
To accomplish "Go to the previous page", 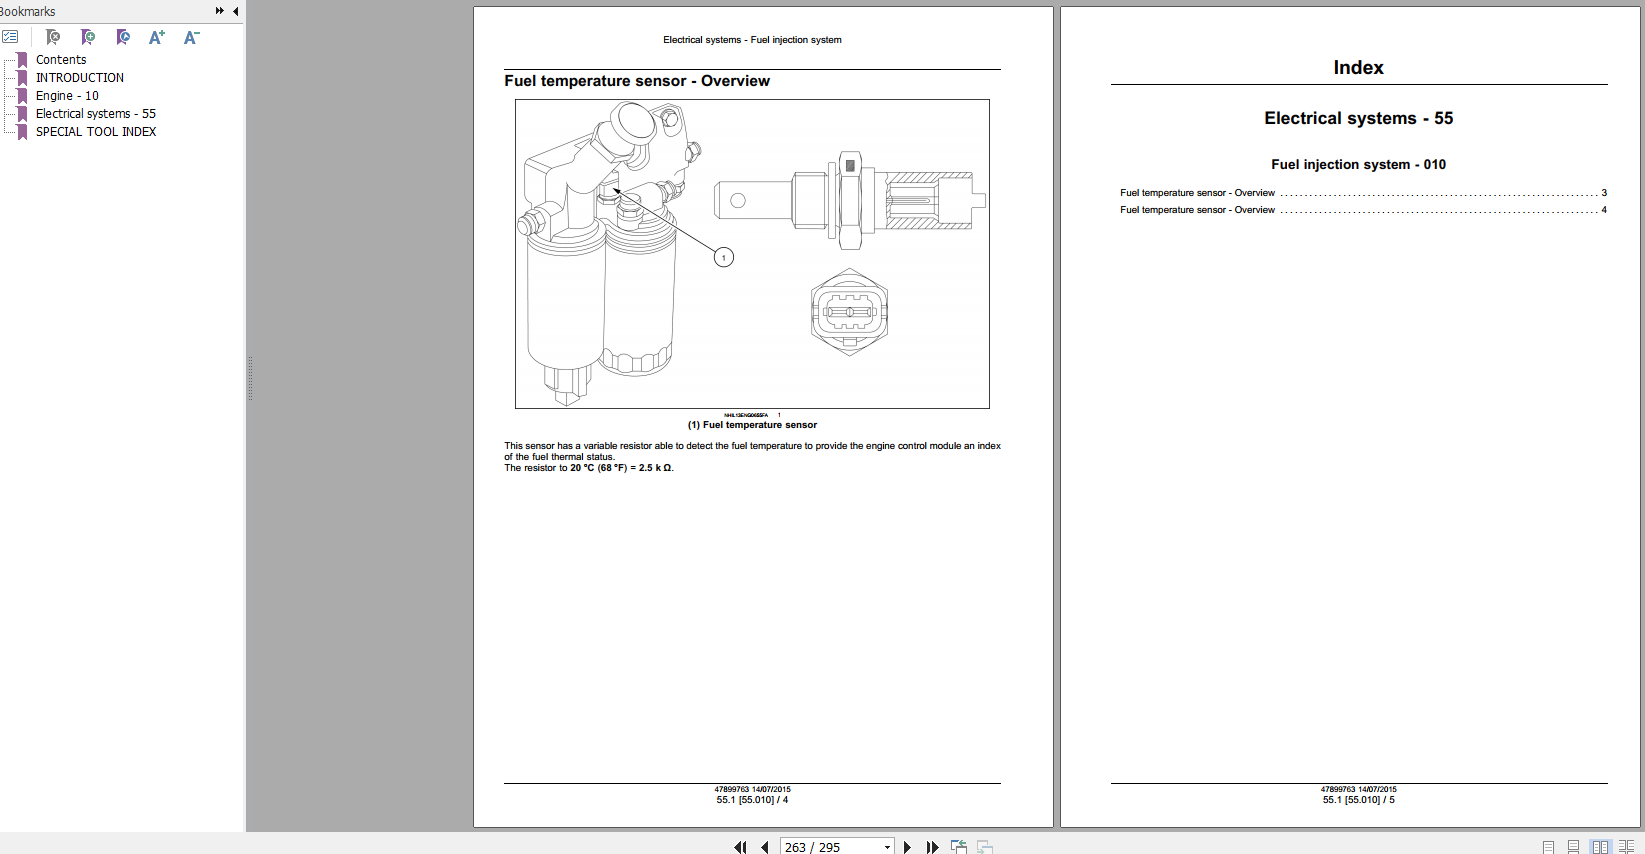I will point(765,847).
